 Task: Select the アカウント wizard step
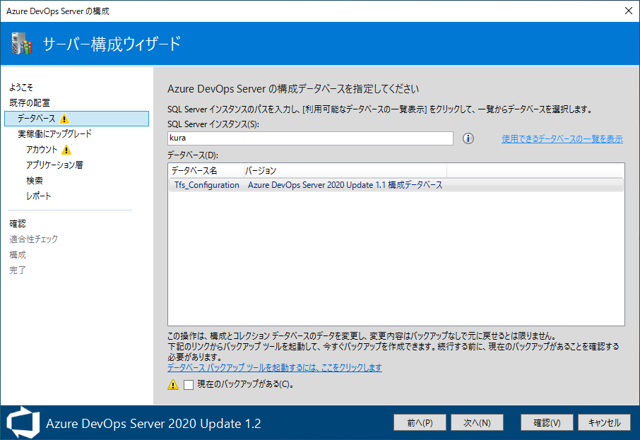pos(42,150)
